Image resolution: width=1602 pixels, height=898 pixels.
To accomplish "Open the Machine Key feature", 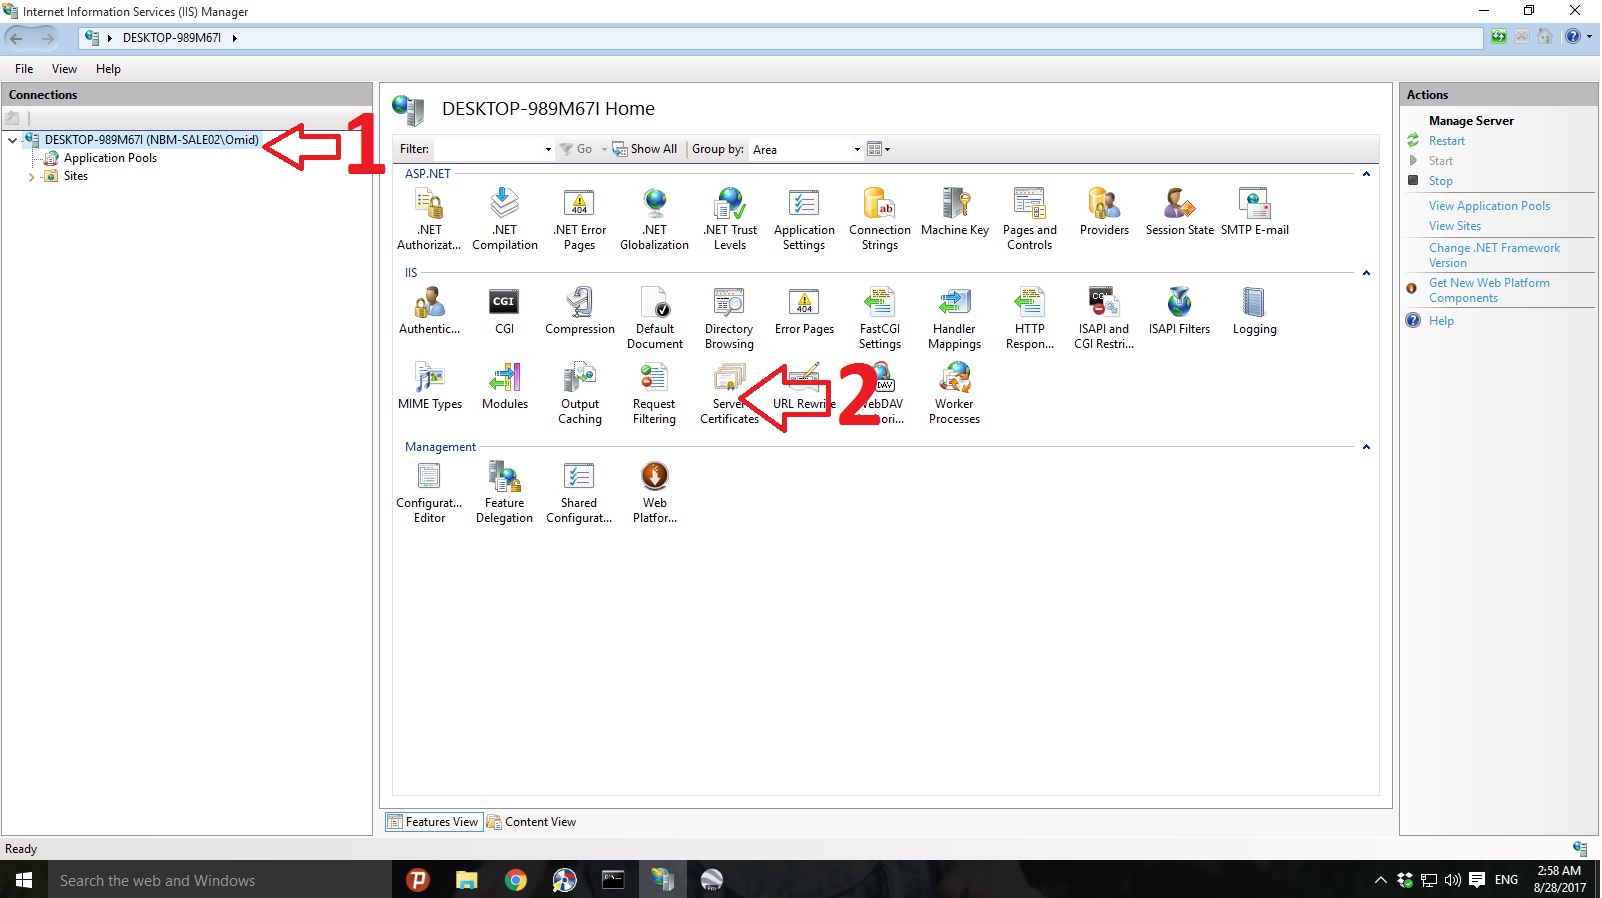I will [x=955, y=213].
